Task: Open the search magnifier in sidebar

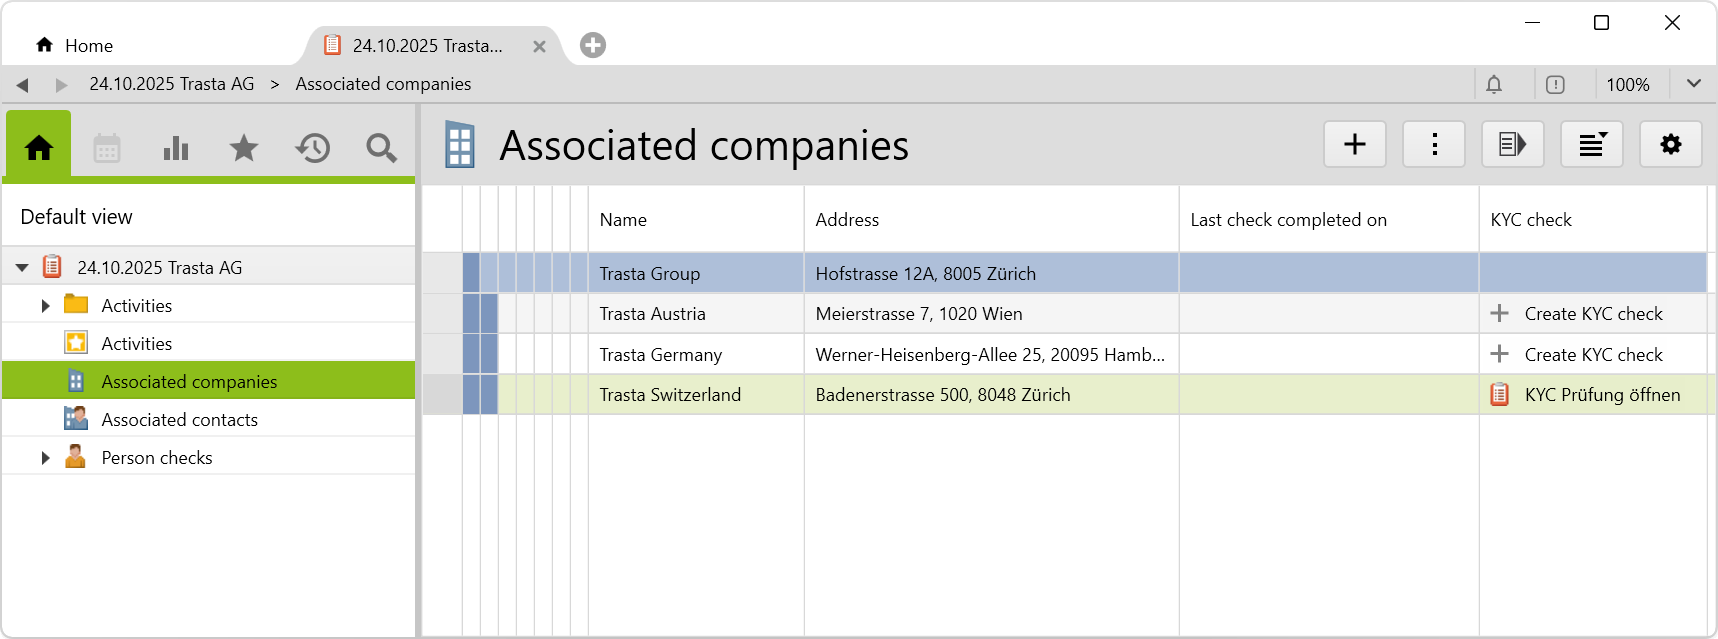Action: point(381,149)
